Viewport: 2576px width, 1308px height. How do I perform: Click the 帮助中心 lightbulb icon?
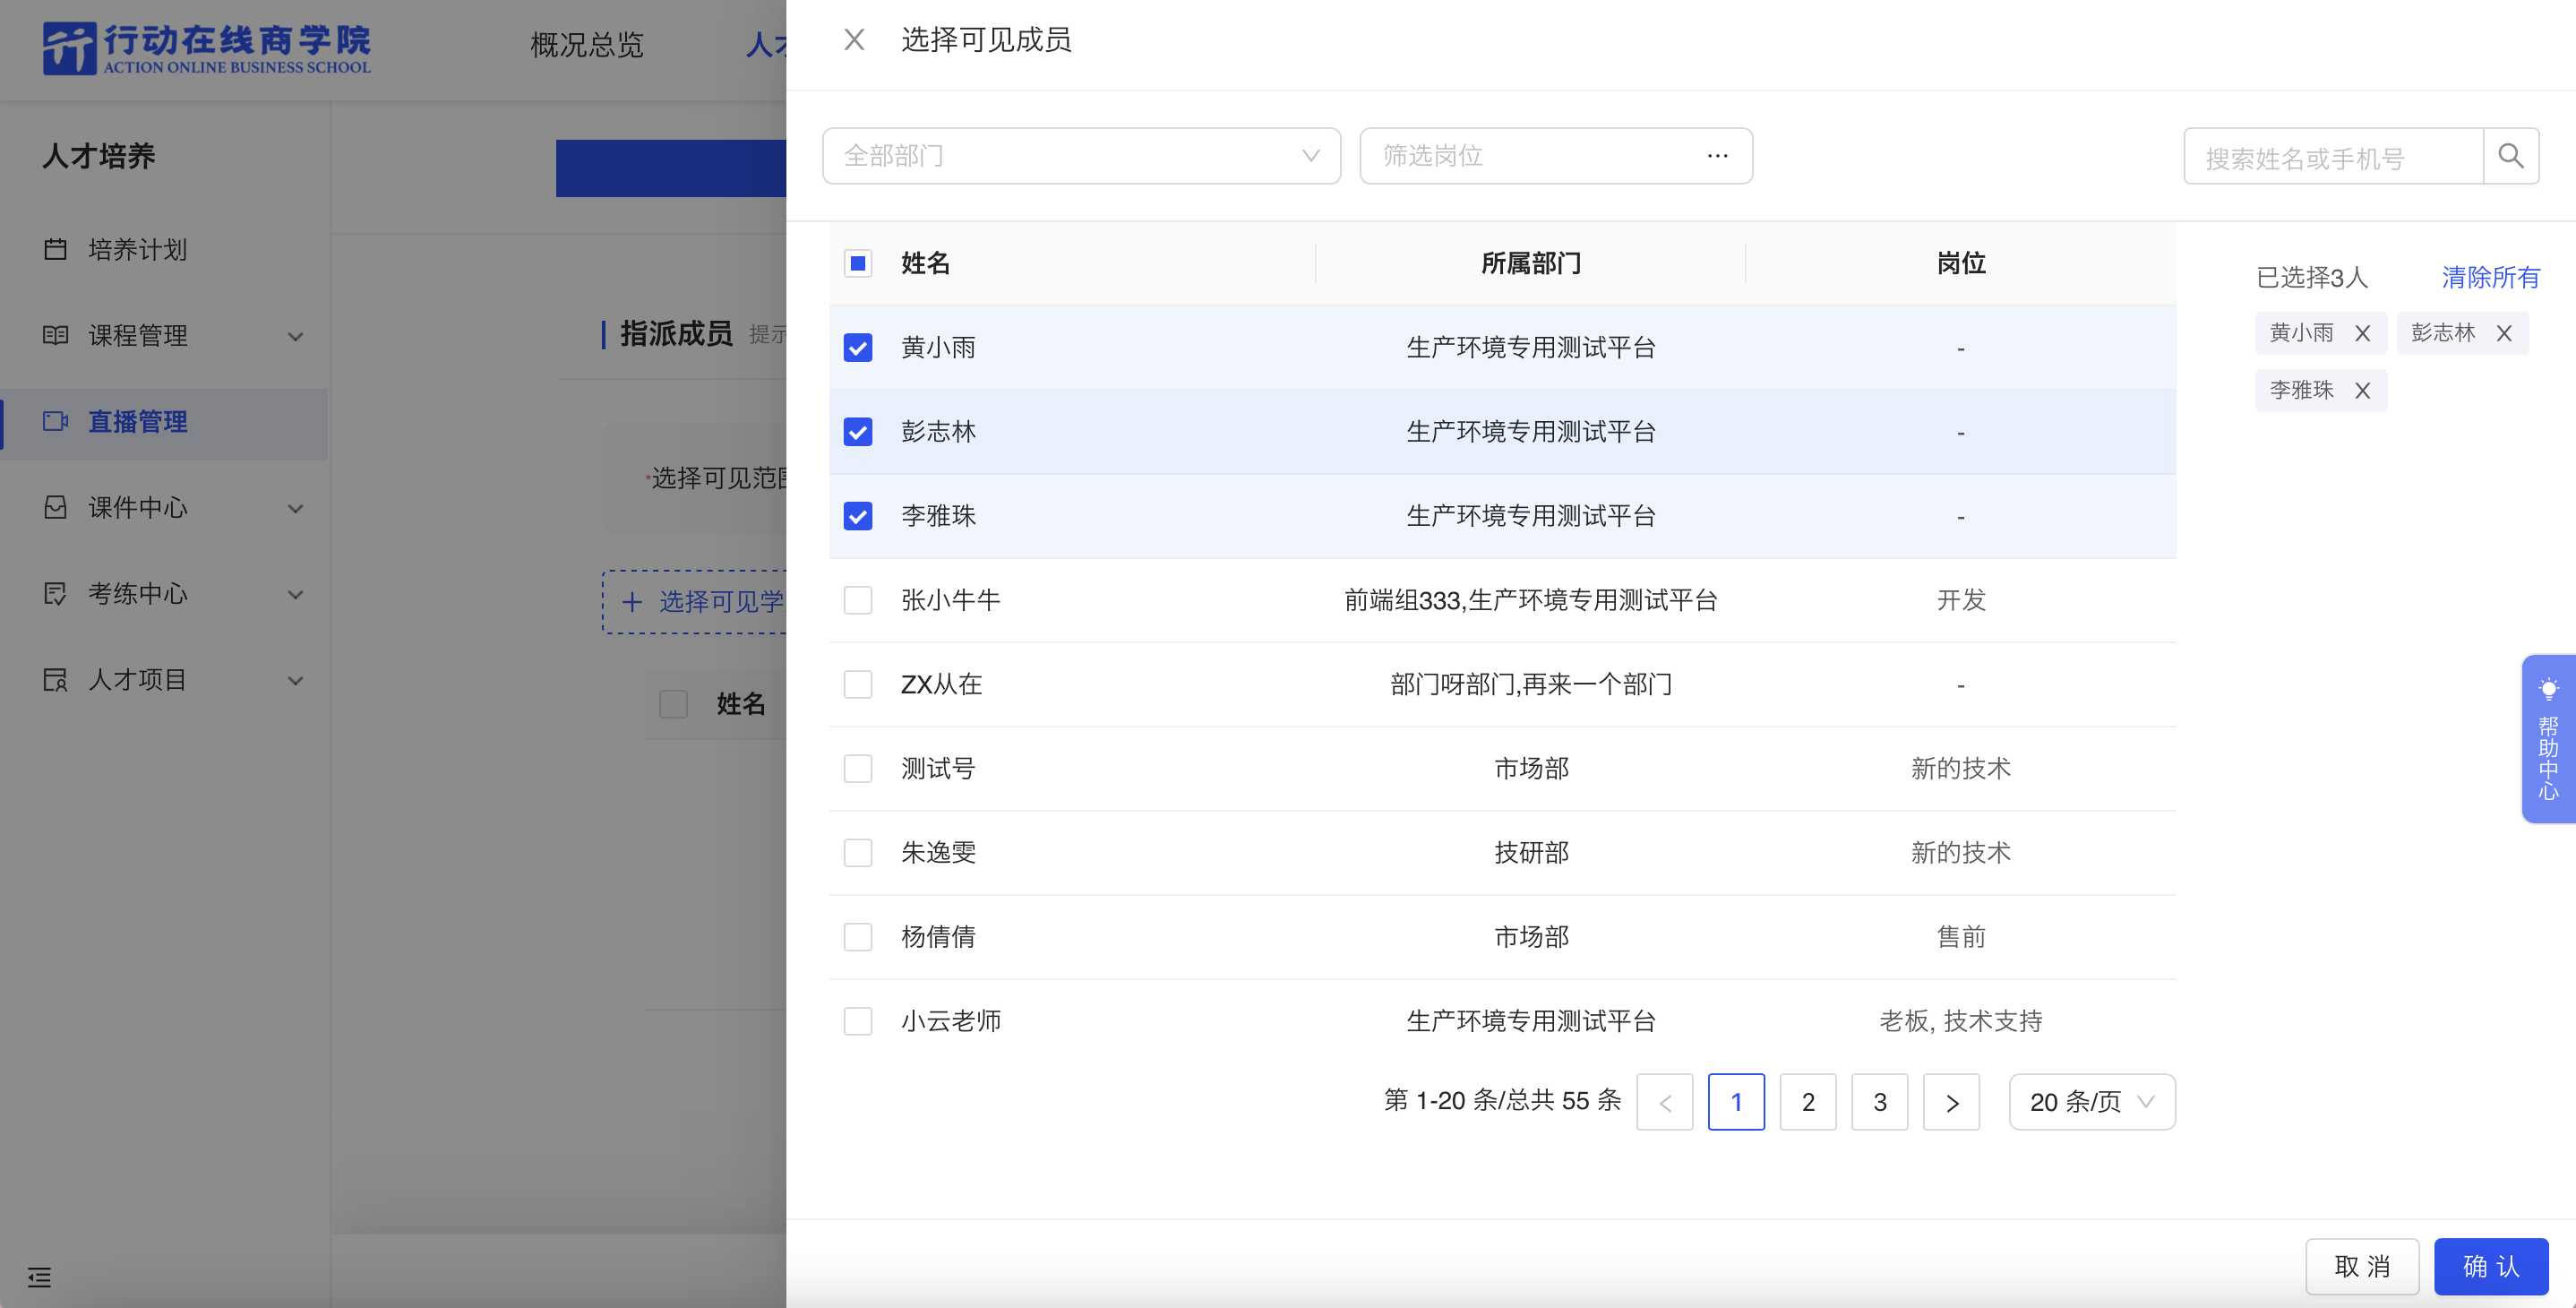(x=2548, y=688)
